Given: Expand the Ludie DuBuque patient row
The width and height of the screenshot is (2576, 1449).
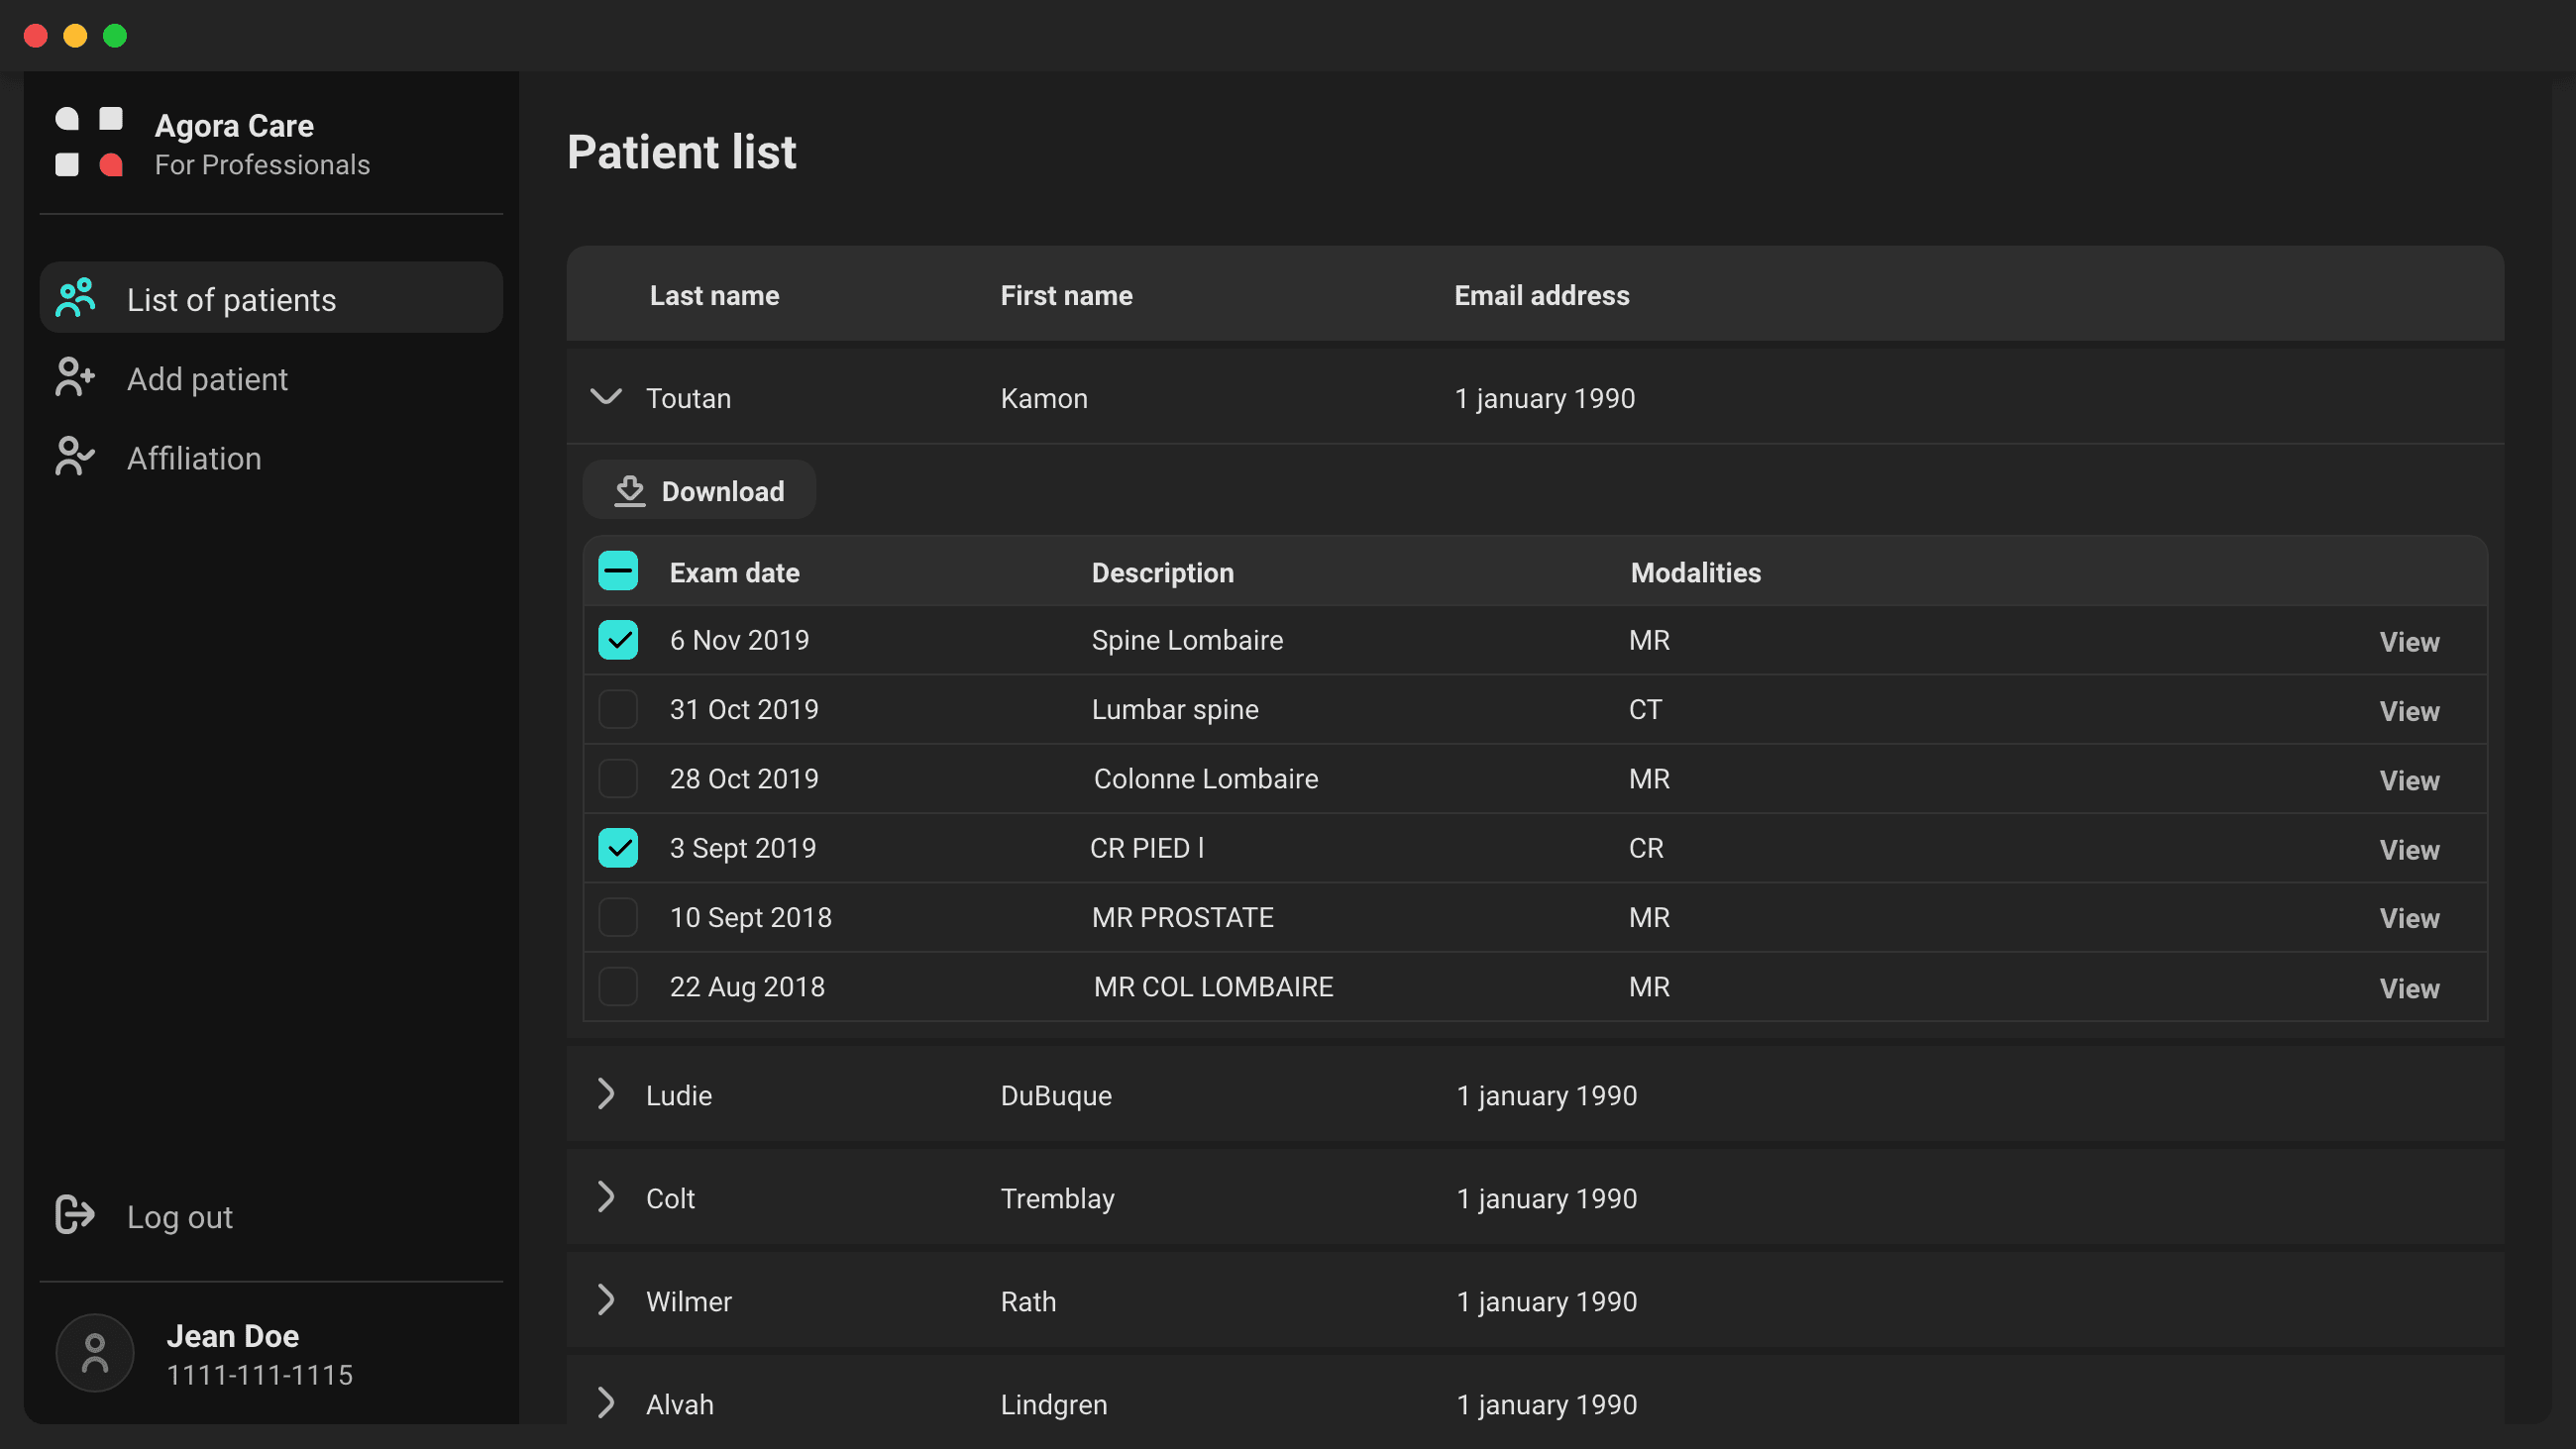Looking at the screenshot, I should [x=606, y=1094].
